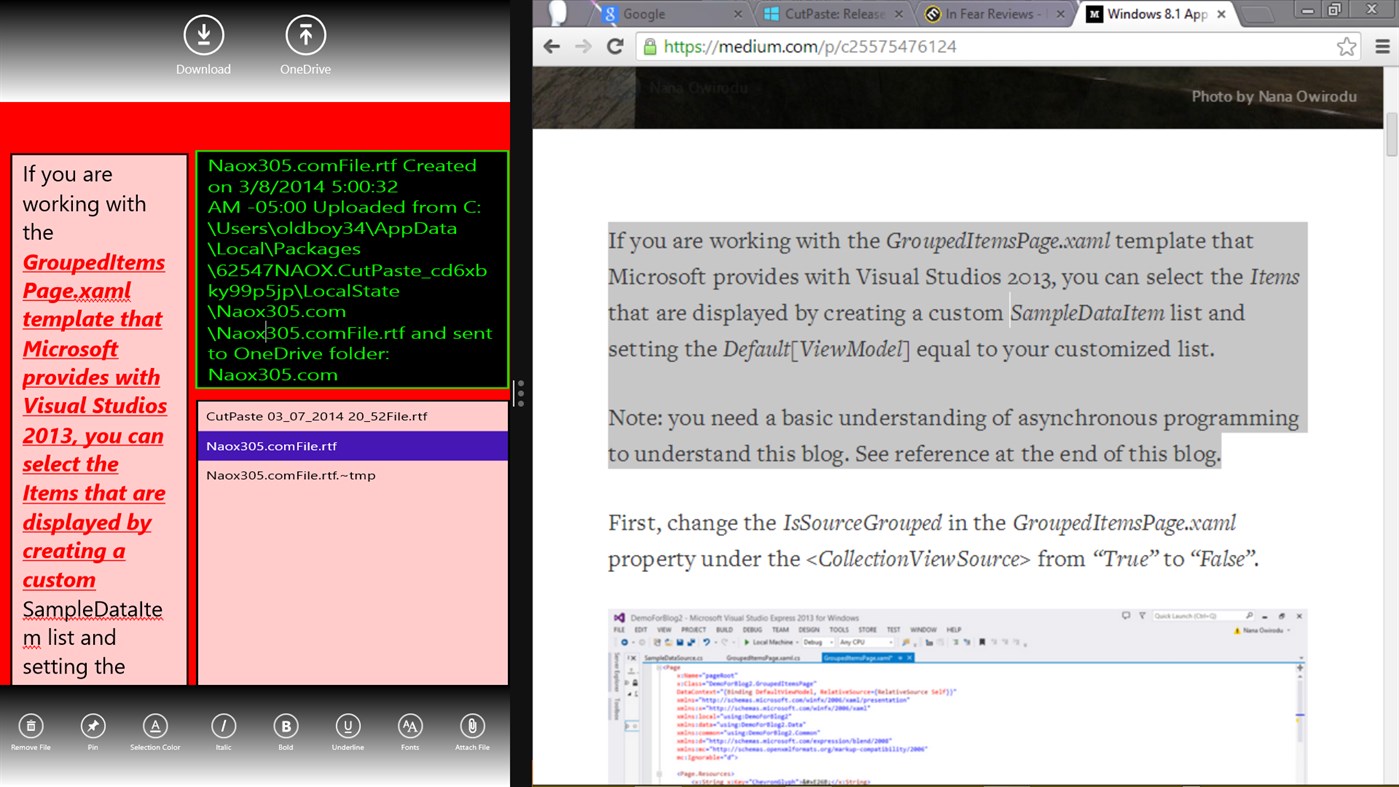The image size is (1399, 787).
Task: Click the 'First, change the IsSourceGrouped' paragraph
Action: [933, 541]
